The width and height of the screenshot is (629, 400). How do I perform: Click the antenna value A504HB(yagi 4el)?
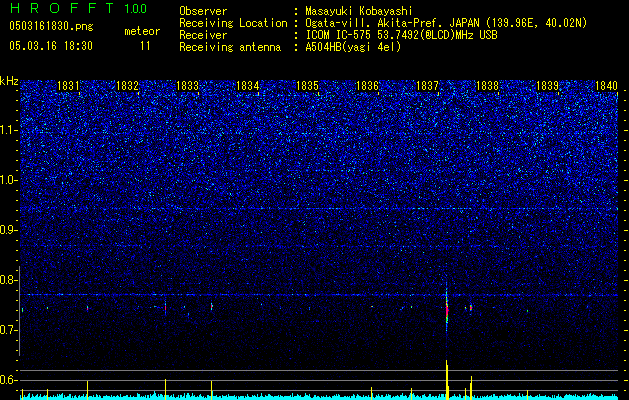click(353, 47)
